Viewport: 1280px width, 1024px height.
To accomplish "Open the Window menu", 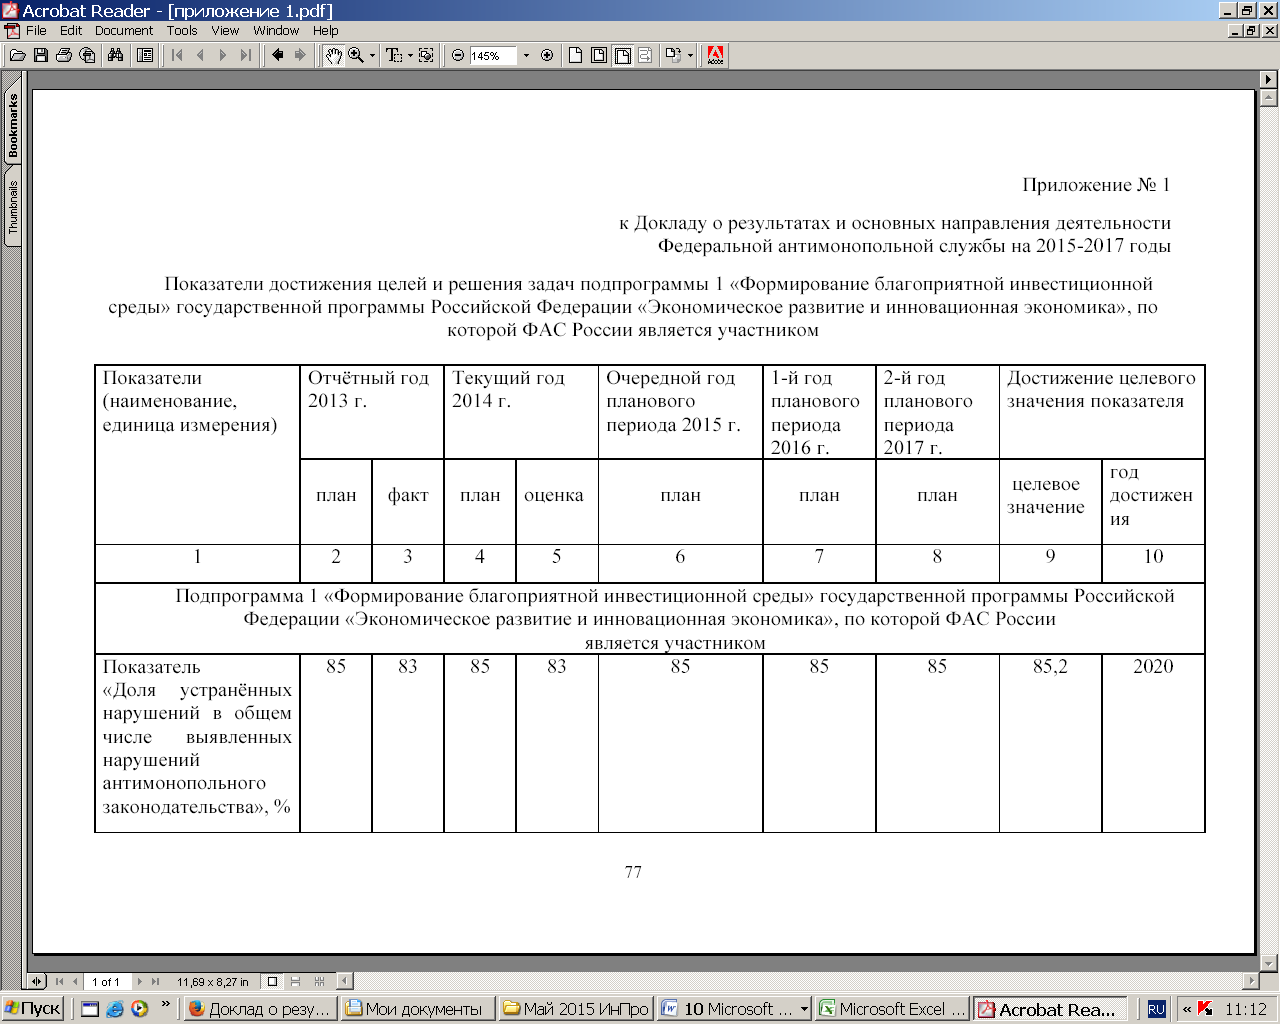I will pyautogui.click(x=276, y=31).
